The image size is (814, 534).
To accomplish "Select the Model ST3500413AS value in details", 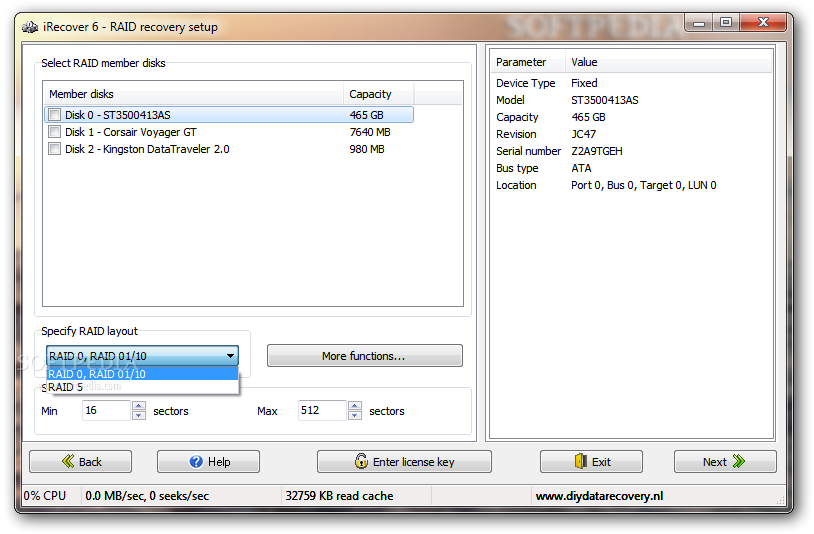I will (605, 100).
